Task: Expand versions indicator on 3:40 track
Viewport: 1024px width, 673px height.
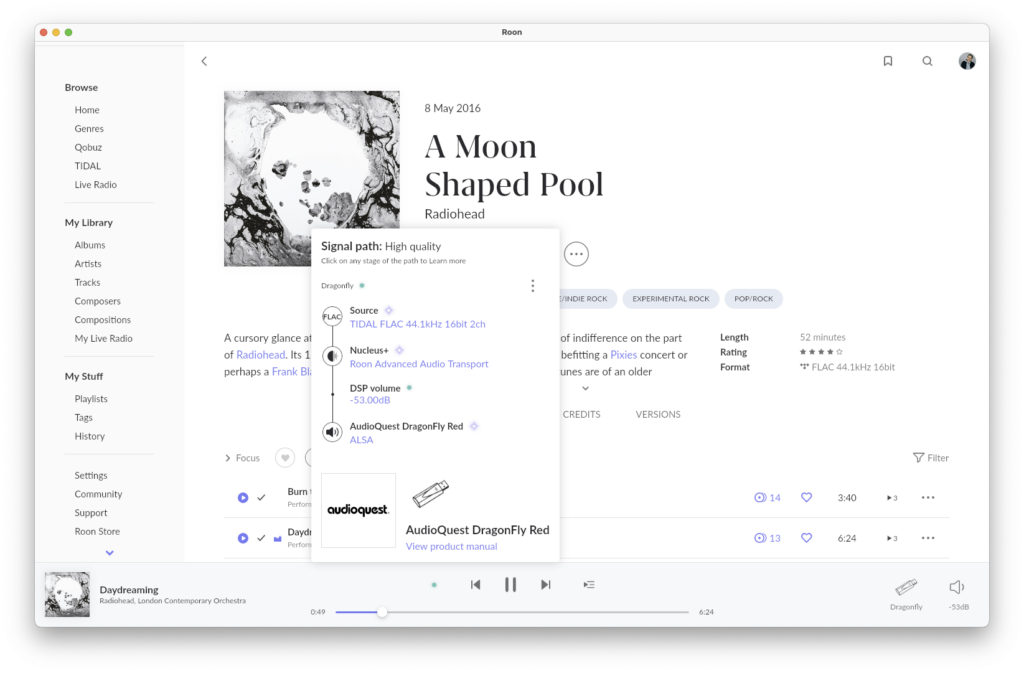Action: [892, 497]
